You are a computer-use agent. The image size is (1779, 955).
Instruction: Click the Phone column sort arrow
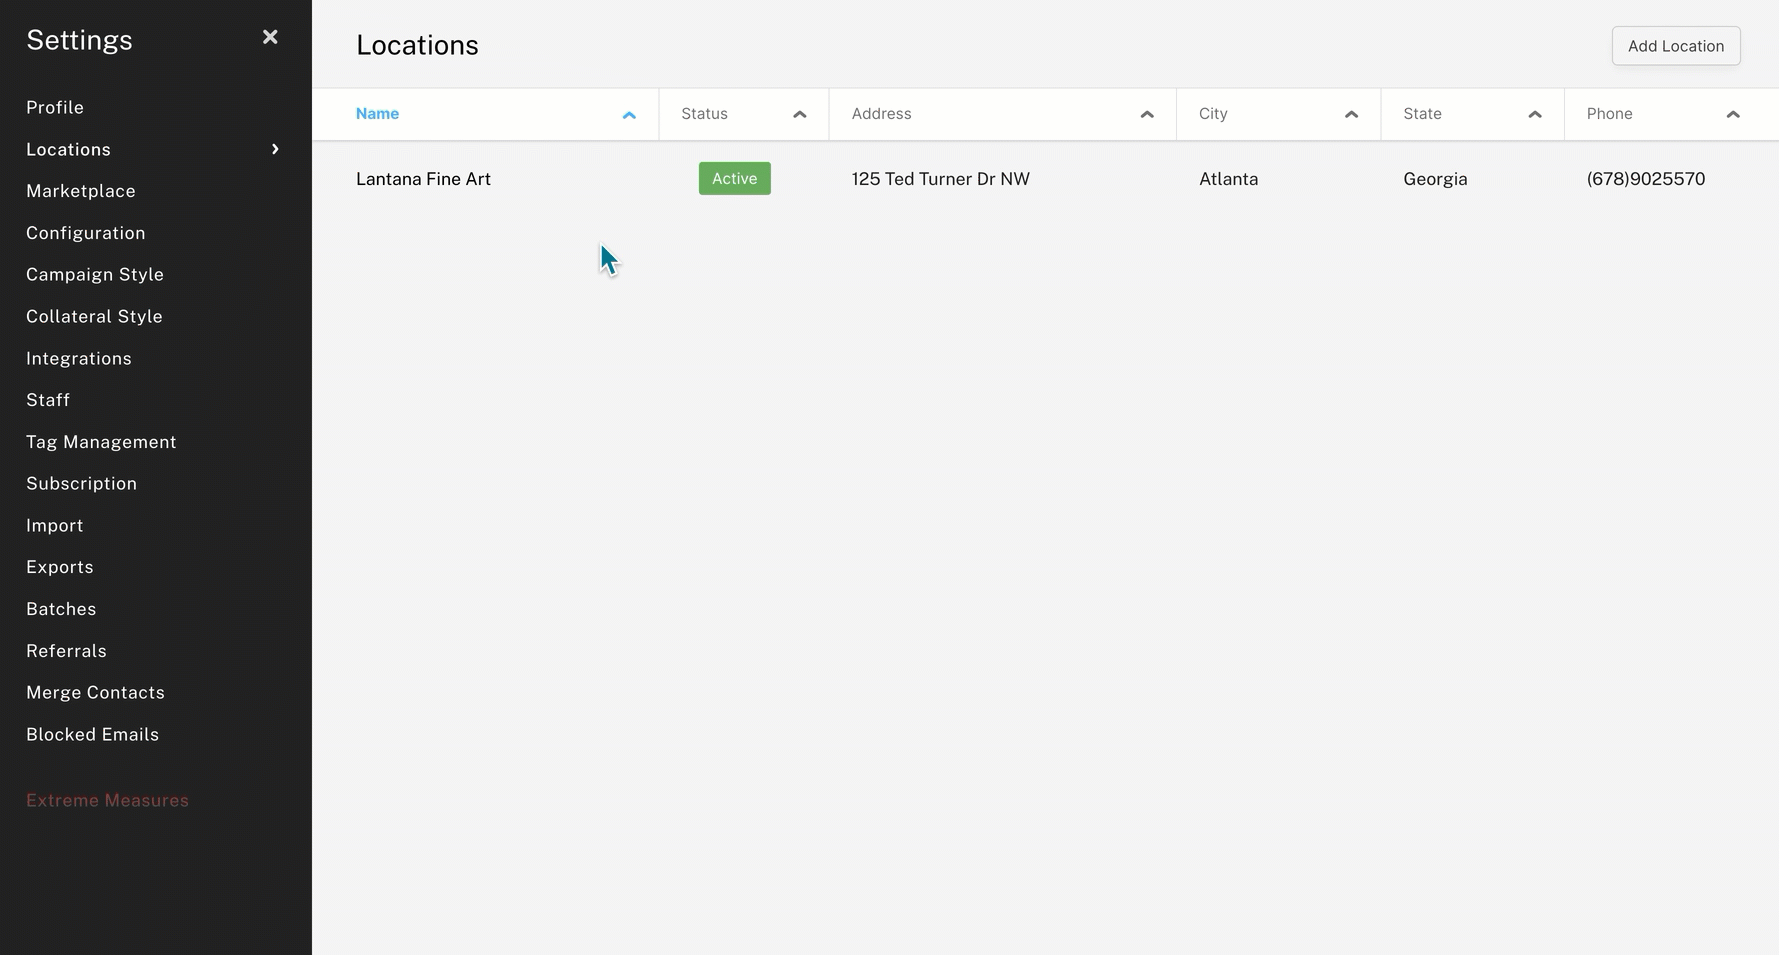(x=1733, y=114)
